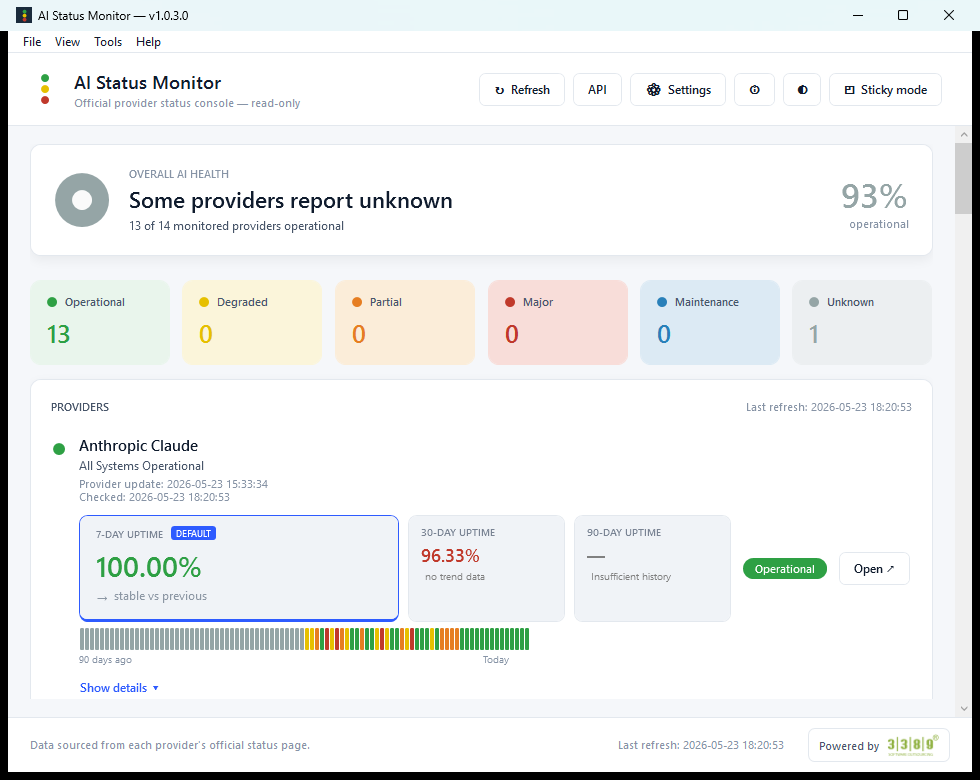Select the 30-day uptime card
Screen dimensions: 980x780
coord(486,568)
